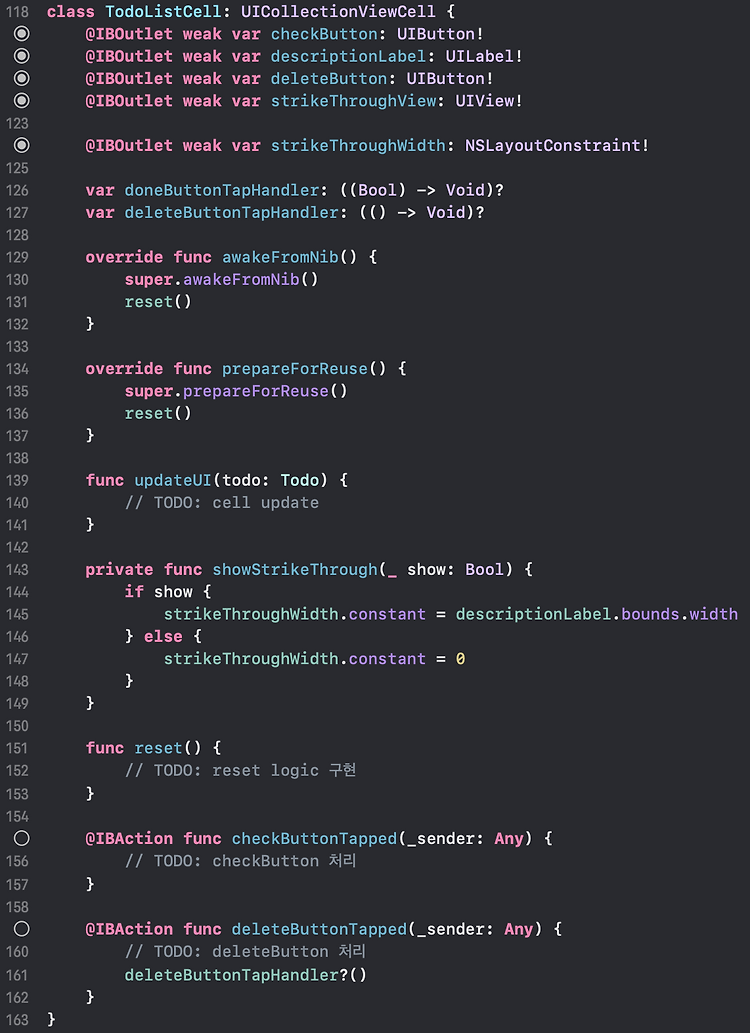Click the checkButtonTapped function name
The width and height of the screenshot is (750, 1033).
coord(314,839)
